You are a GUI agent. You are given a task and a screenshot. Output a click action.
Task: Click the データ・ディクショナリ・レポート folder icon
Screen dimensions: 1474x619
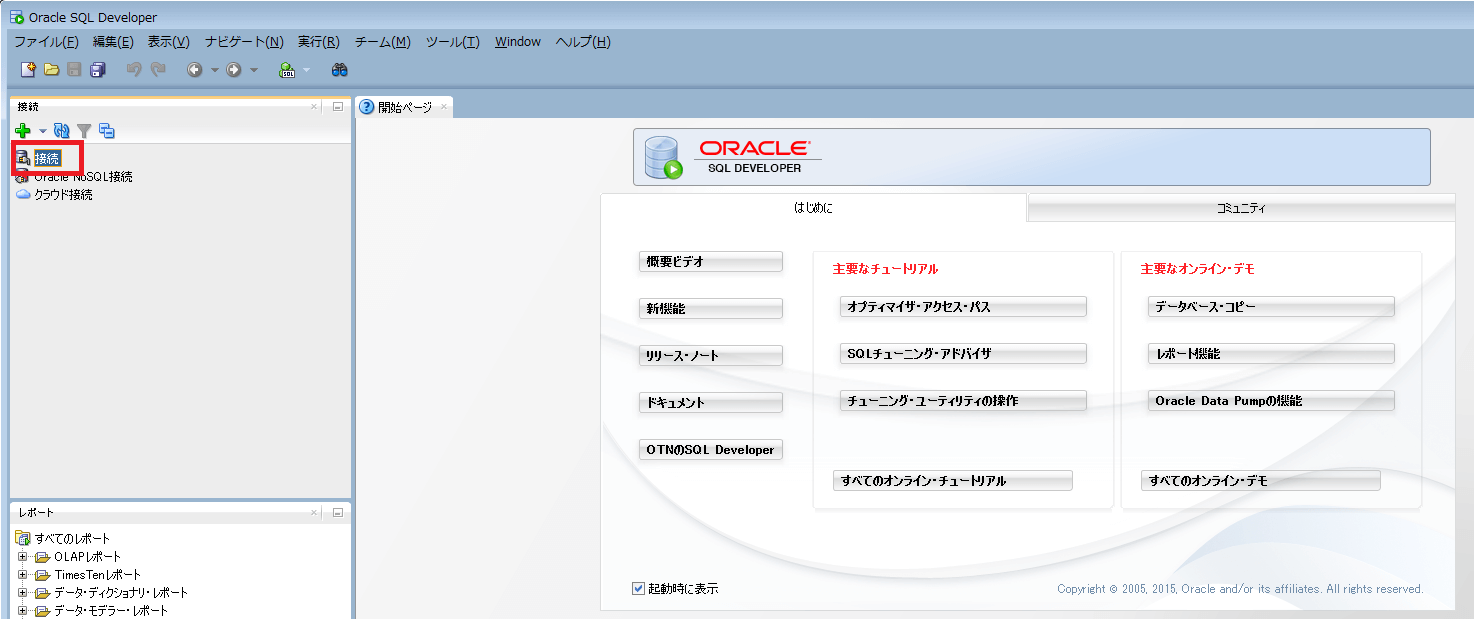coord(42,593)
